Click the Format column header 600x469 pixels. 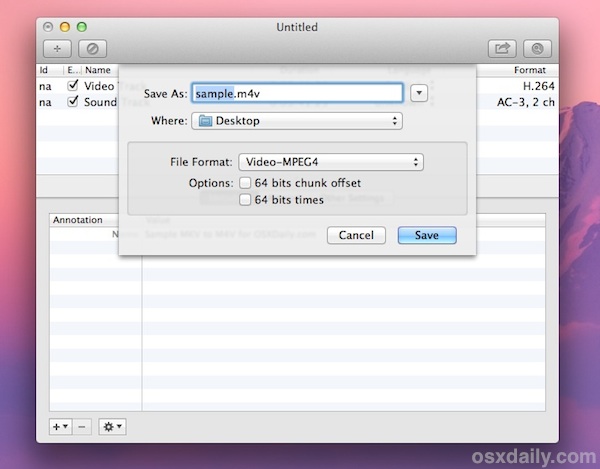[x=530, y=70]
